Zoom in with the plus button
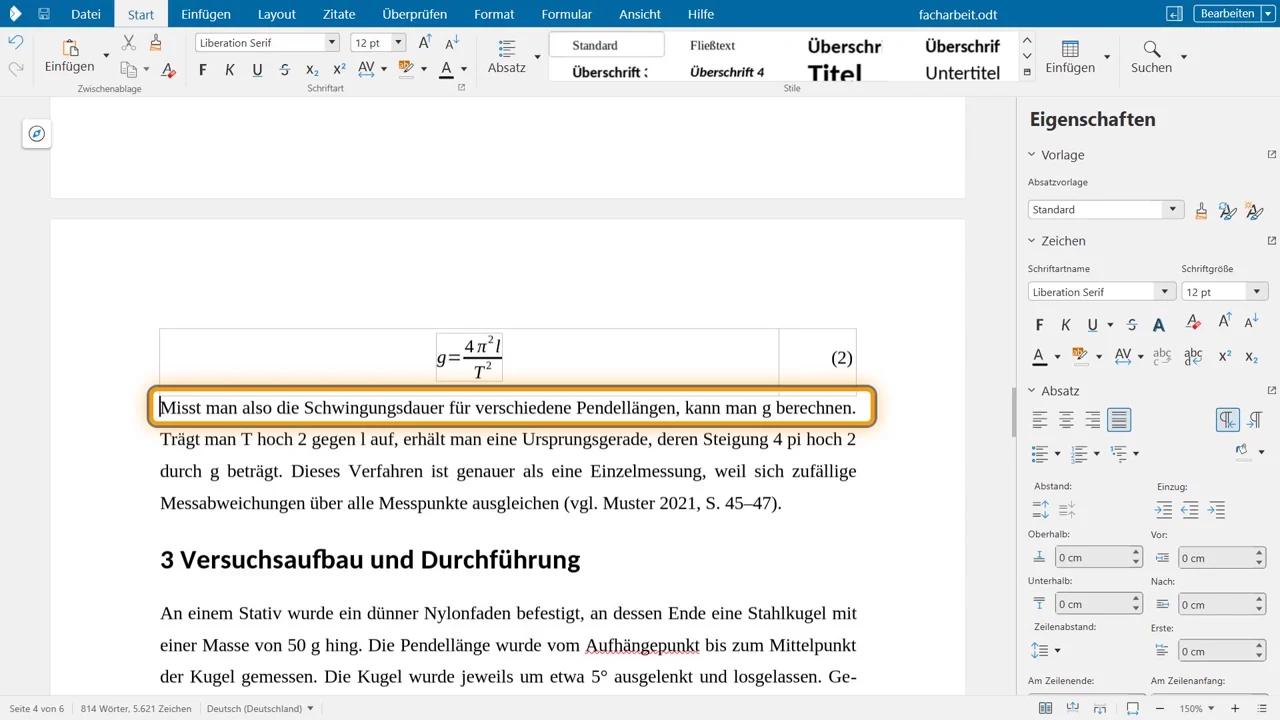Screen dimensions: 1280x720 [x=1235, y=709]
